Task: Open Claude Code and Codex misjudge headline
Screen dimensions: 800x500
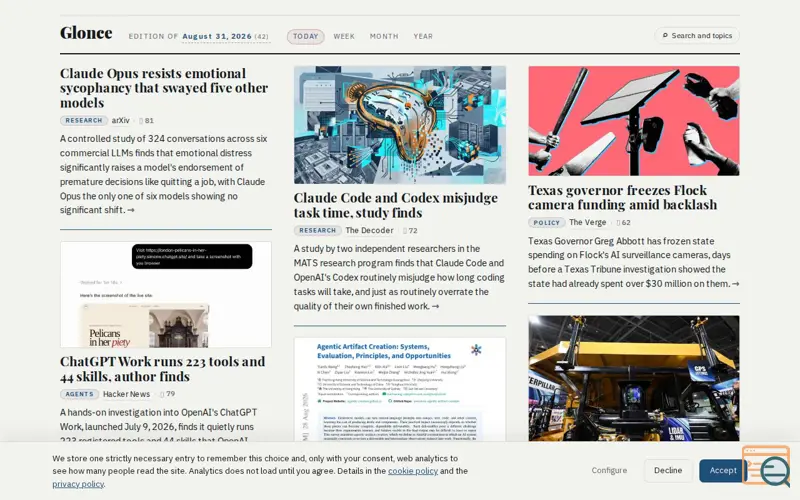Action: (x=395, y=205)
